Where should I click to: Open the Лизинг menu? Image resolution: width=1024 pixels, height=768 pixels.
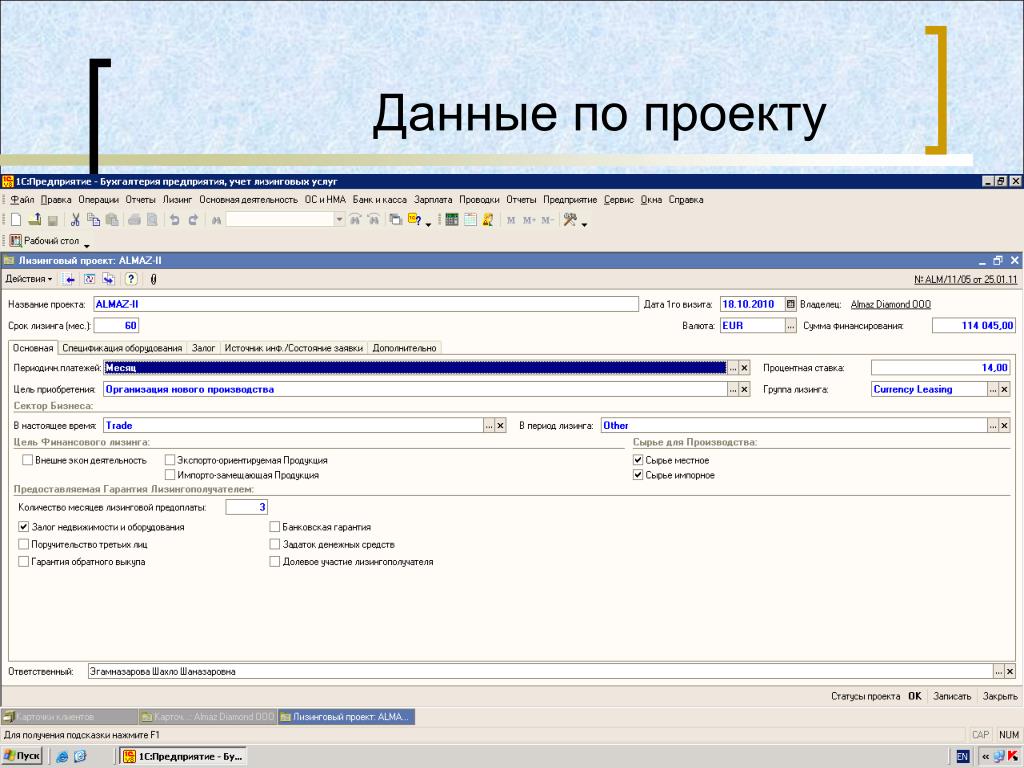pyautogui.click(x=177, y=200)
